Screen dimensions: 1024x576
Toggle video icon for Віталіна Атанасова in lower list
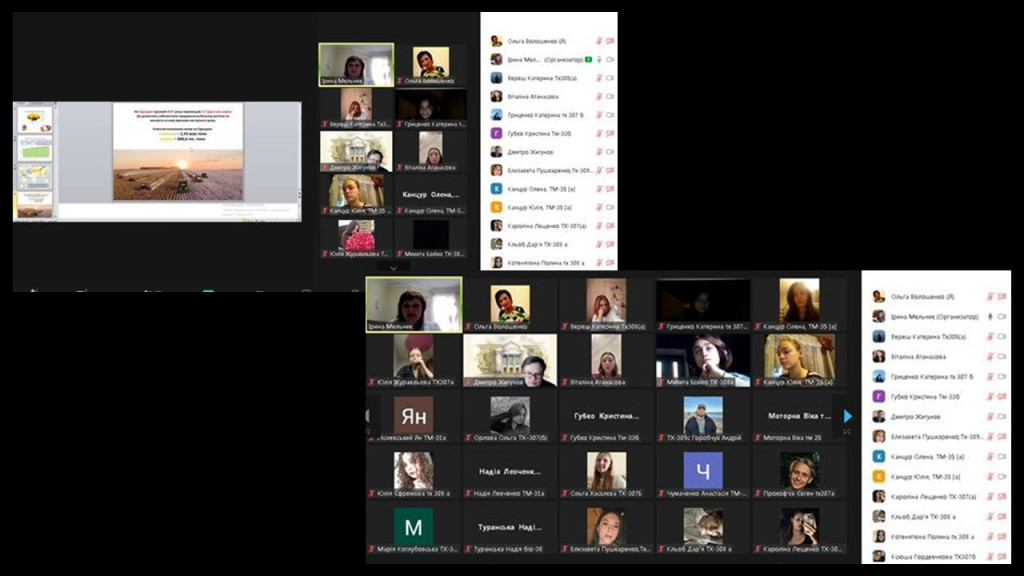point(1001,356)
